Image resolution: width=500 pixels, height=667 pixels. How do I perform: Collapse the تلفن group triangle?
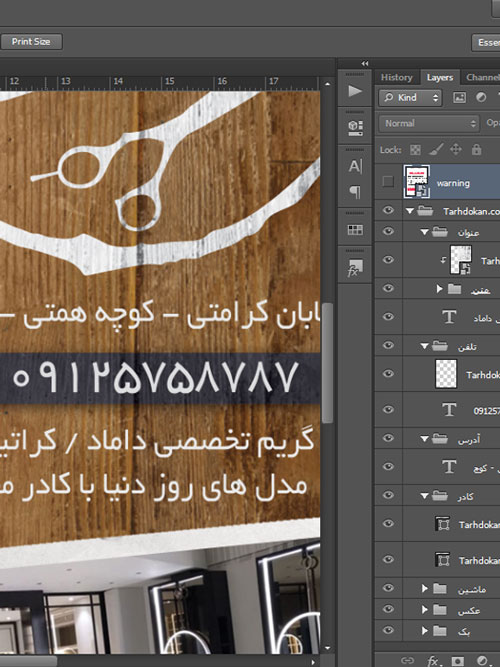tap(424, 346)
